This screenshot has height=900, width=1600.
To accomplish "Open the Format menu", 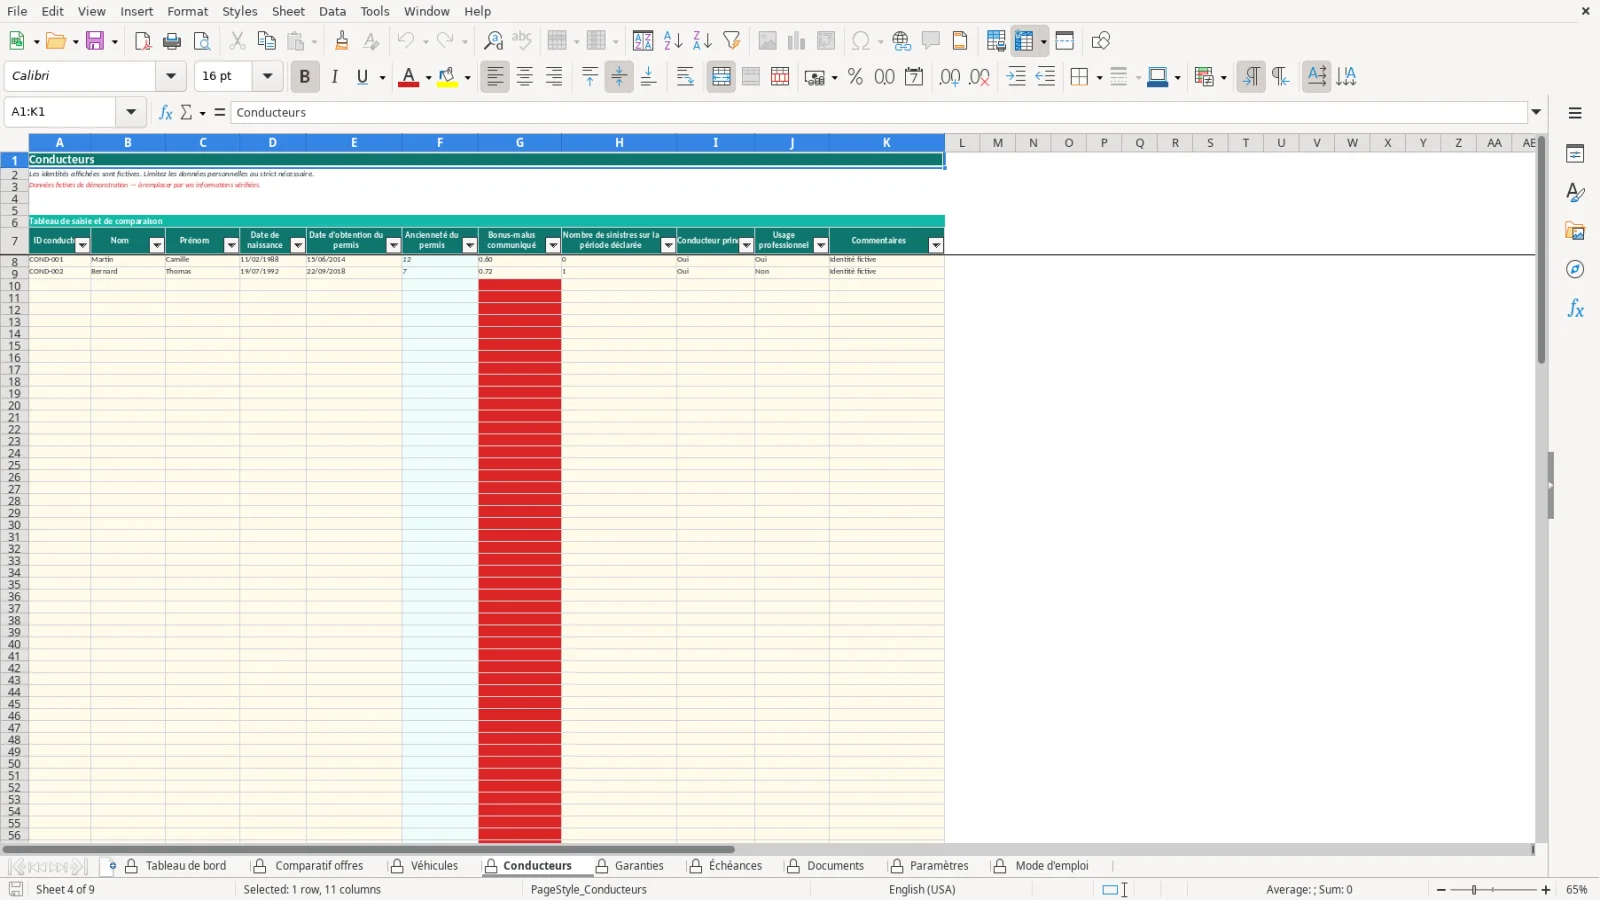I will (188, 11).
